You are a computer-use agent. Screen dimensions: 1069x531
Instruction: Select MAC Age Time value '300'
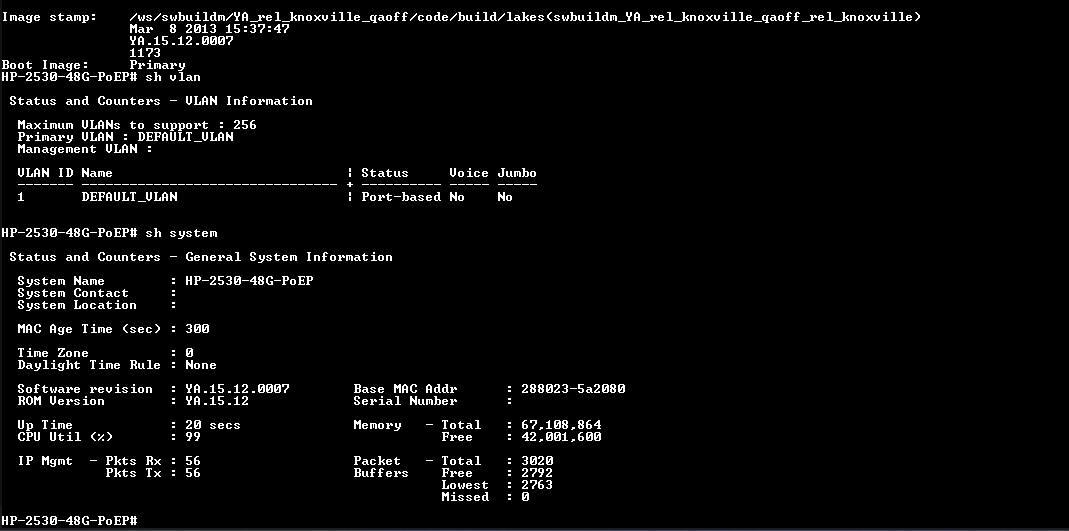pos(197,329)
